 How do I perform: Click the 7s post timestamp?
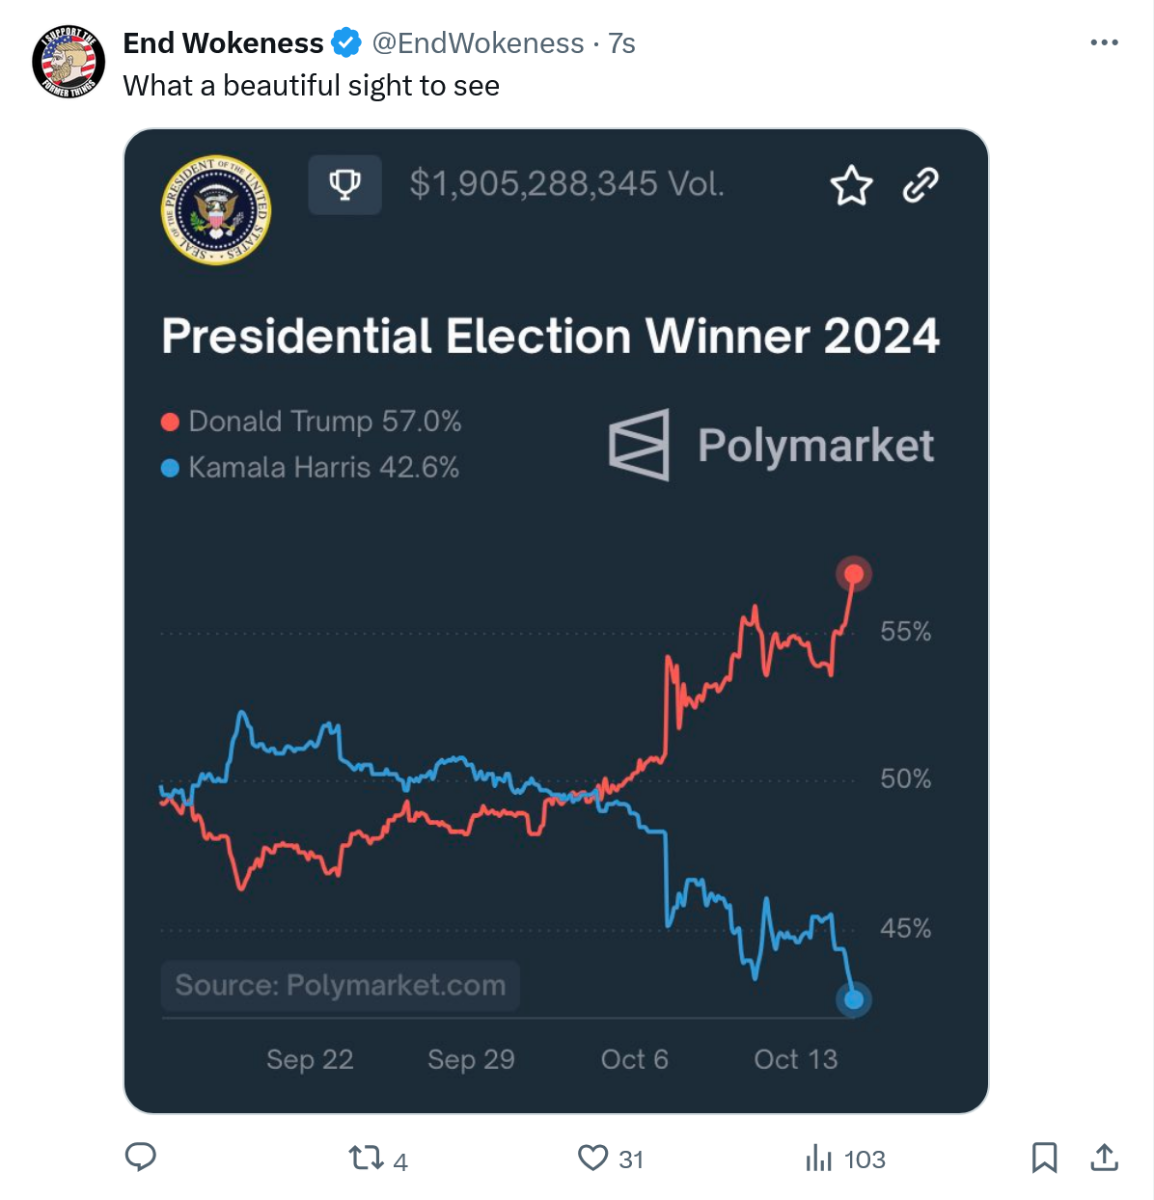(622, 43)
